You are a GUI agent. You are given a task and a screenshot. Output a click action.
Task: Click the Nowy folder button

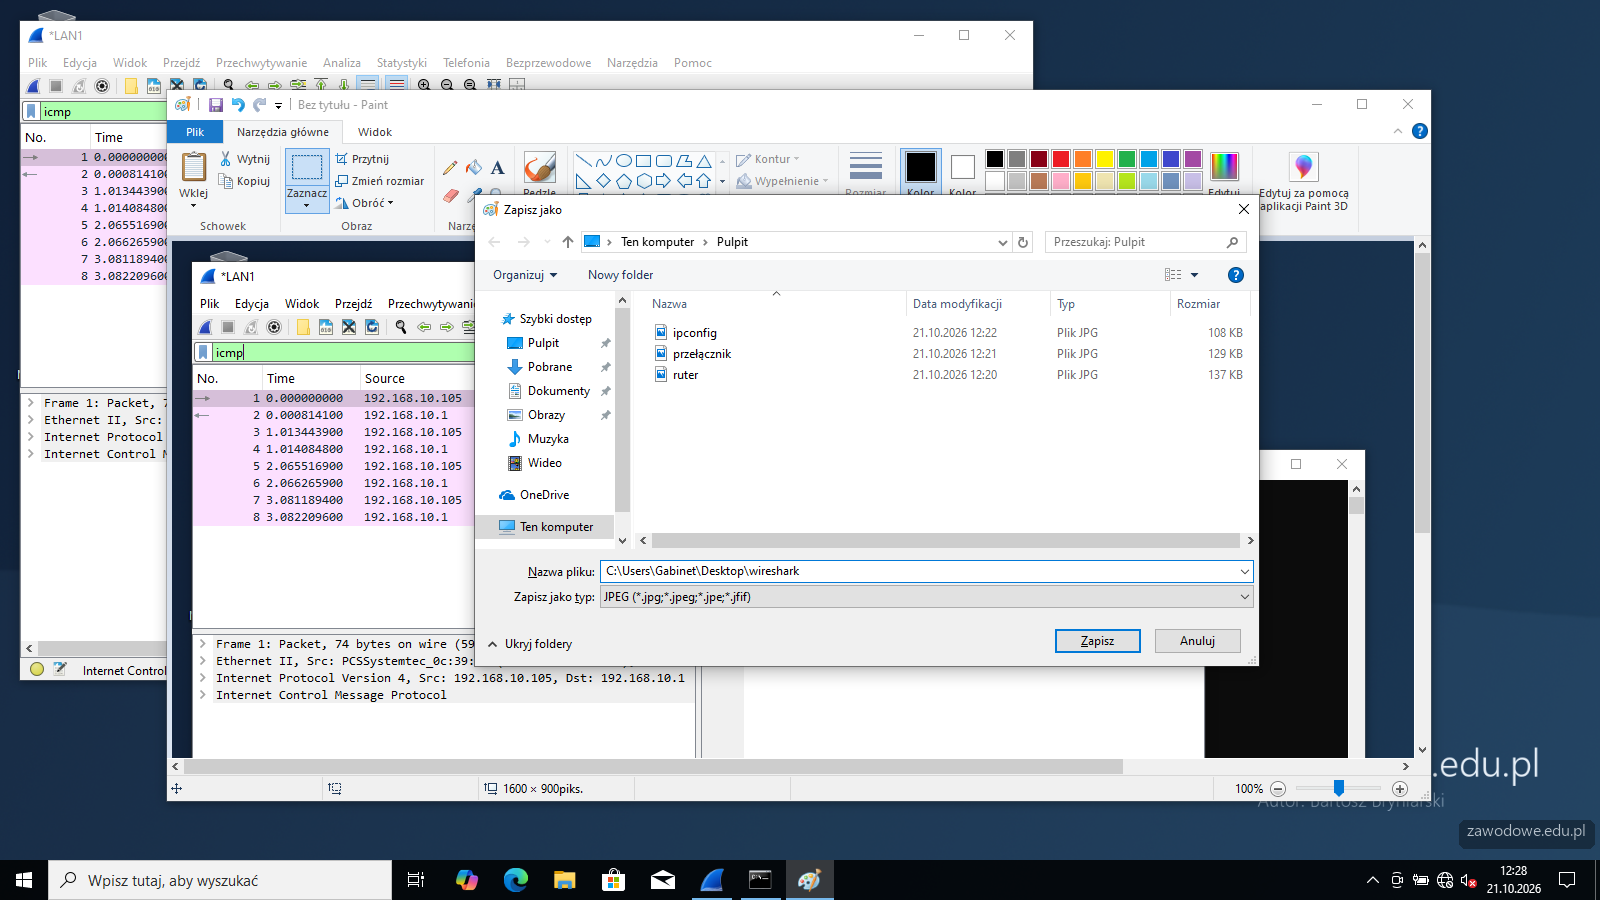[620, 275]
